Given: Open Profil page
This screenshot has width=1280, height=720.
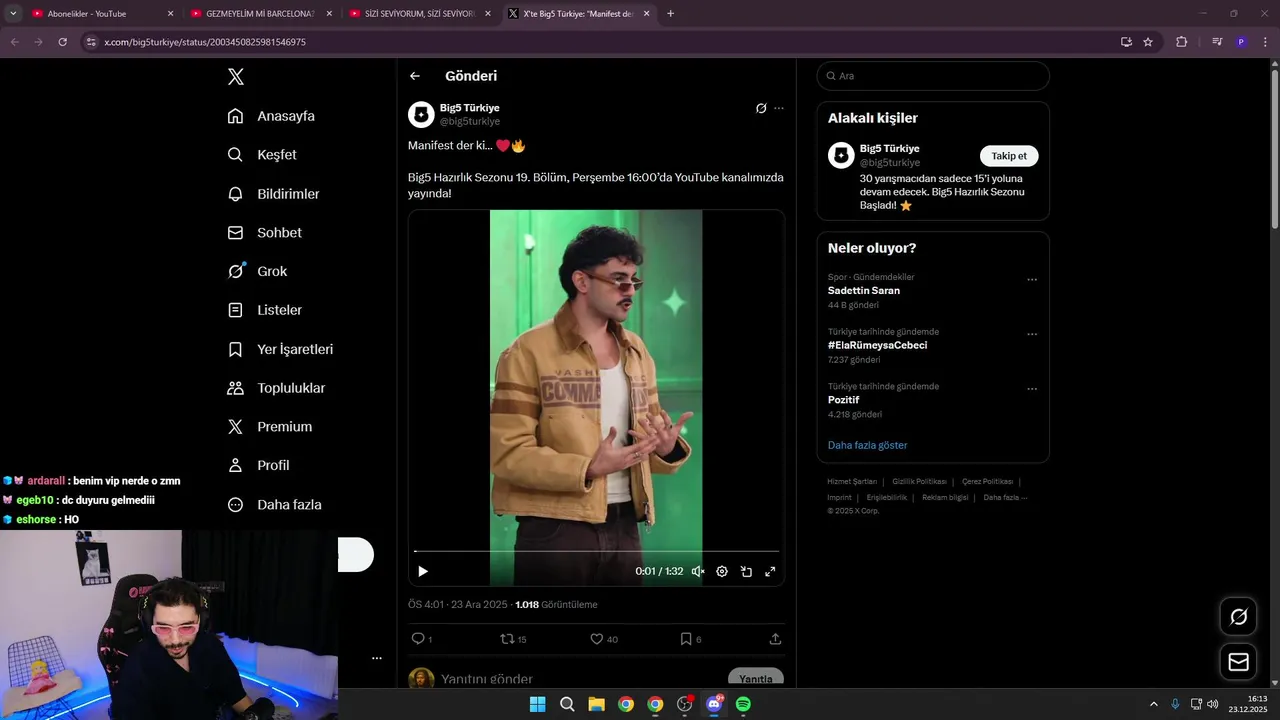Looking at the screenshot, I should point(258,465).
